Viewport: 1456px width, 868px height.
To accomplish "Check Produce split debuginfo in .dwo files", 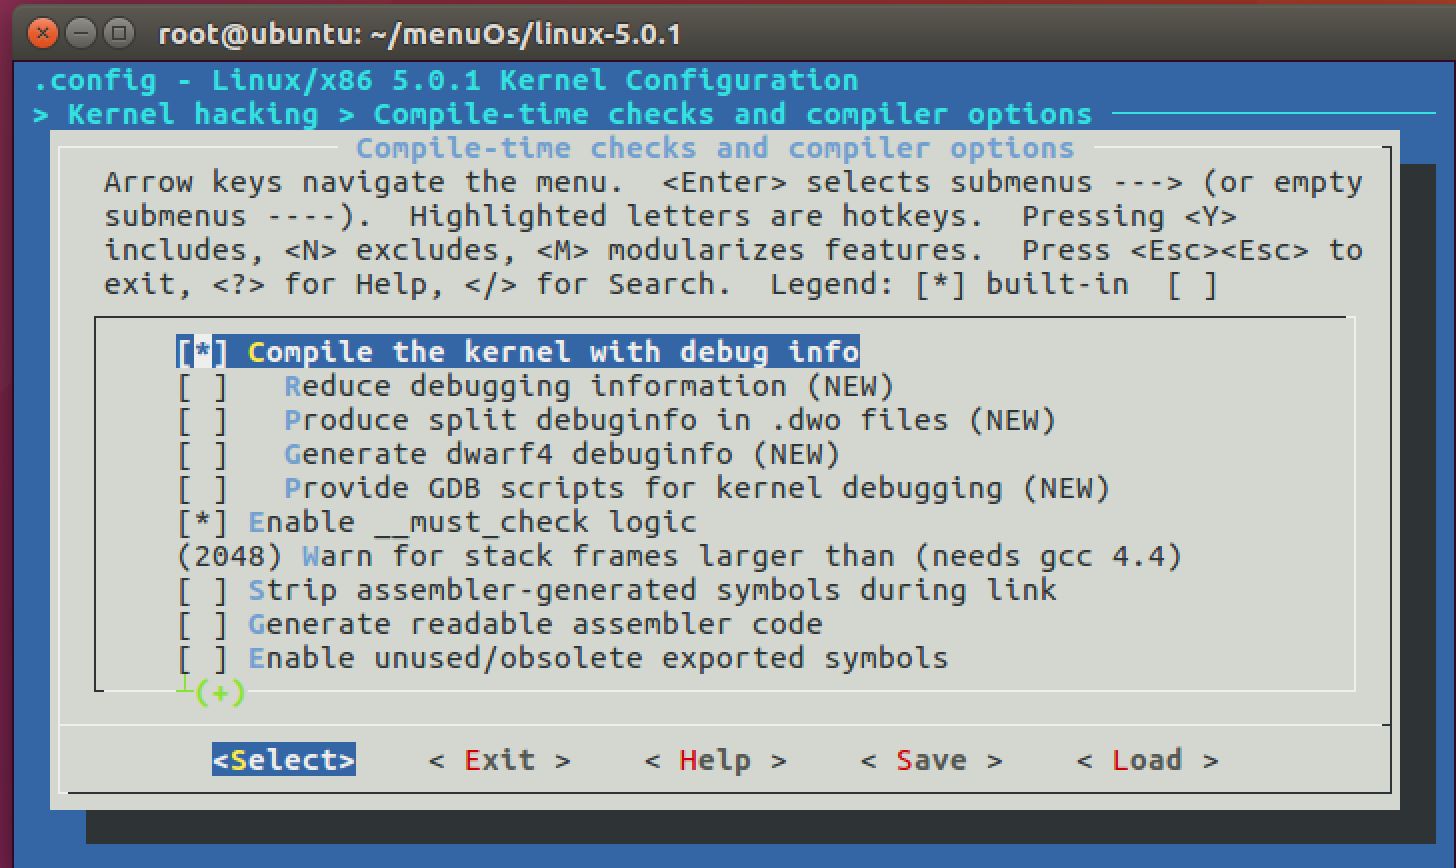I will pyautogui.click(x=203, y=420).
